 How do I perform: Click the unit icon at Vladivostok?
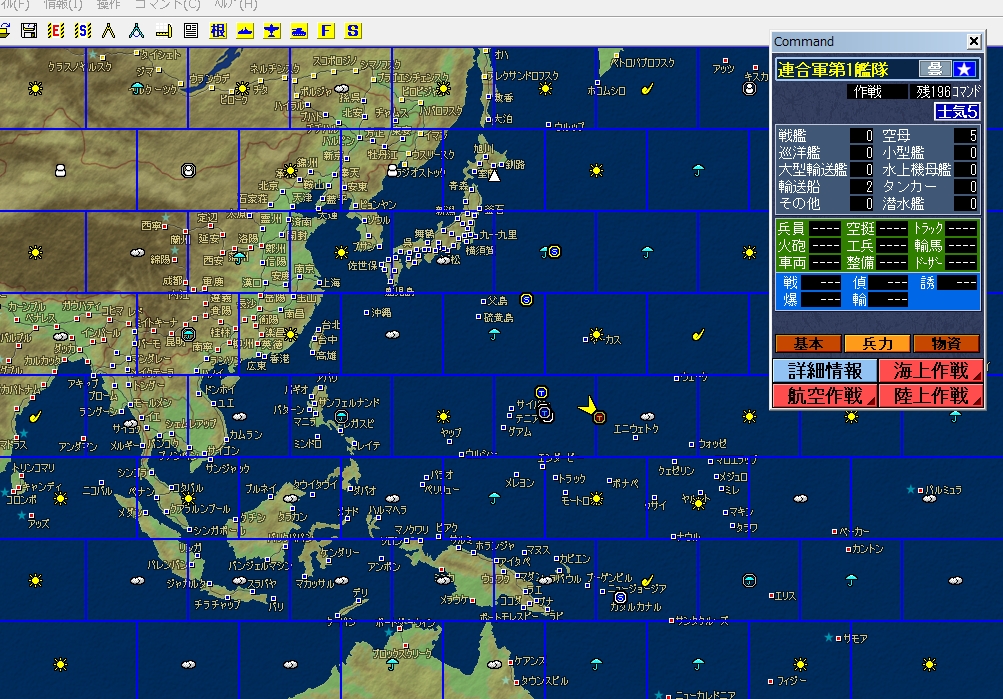(x=392, y=170)
